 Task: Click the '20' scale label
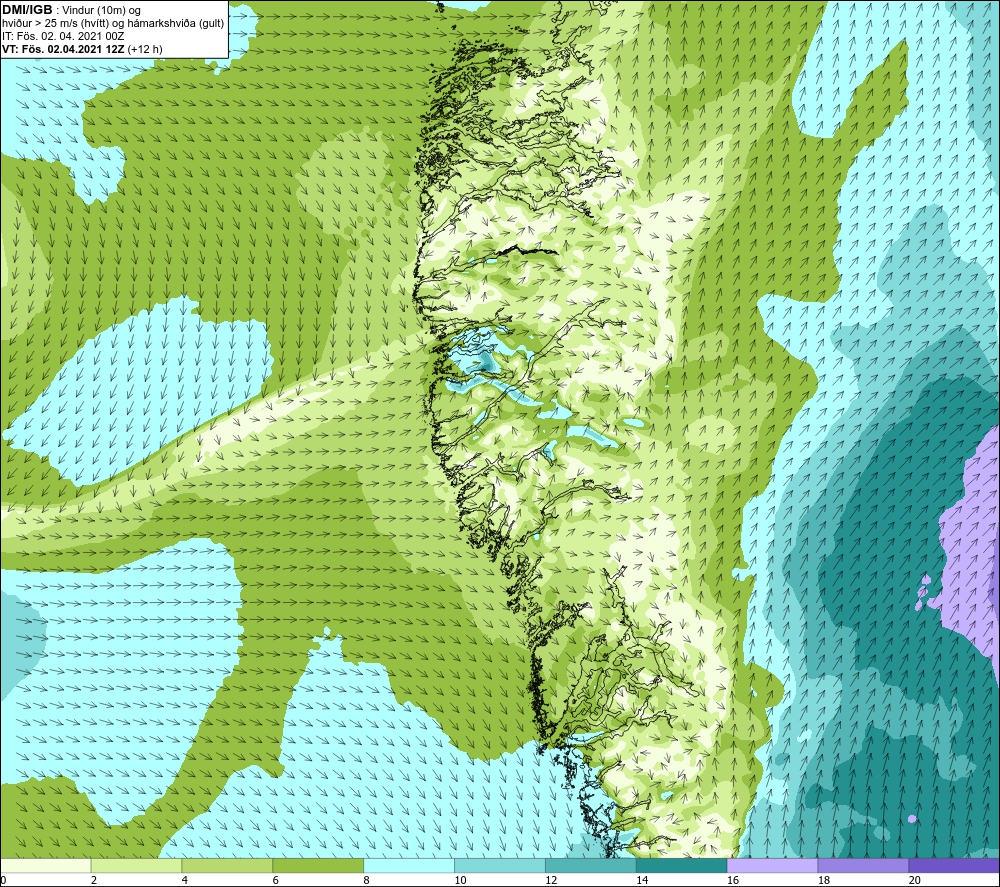[915, 880]
